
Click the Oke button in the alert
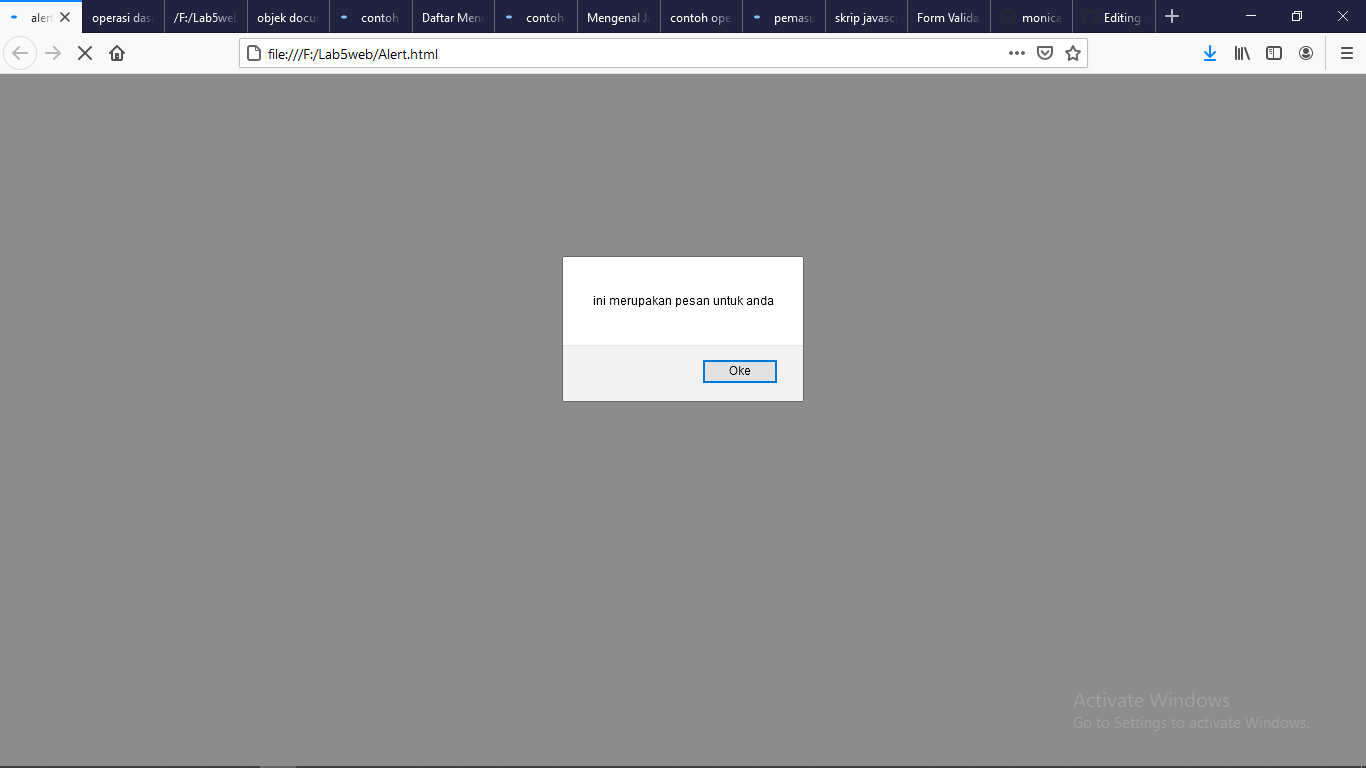click(739, 371)
